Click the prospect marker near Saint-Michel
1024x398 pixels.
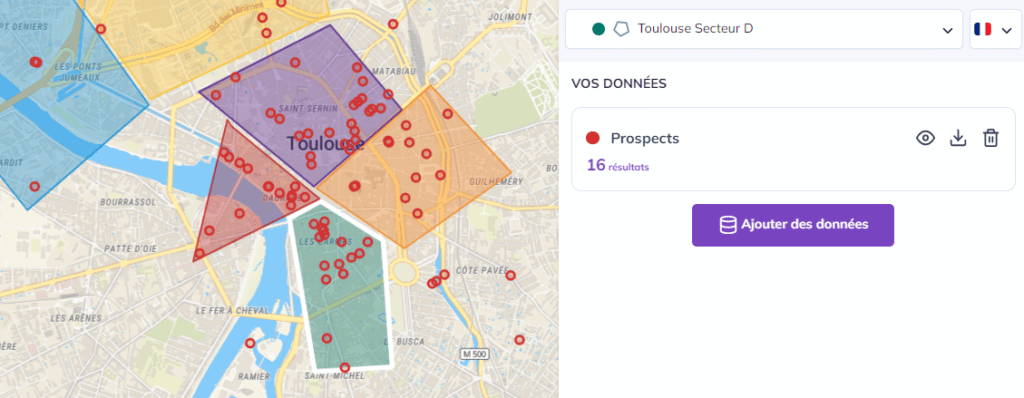click(345, 367)
